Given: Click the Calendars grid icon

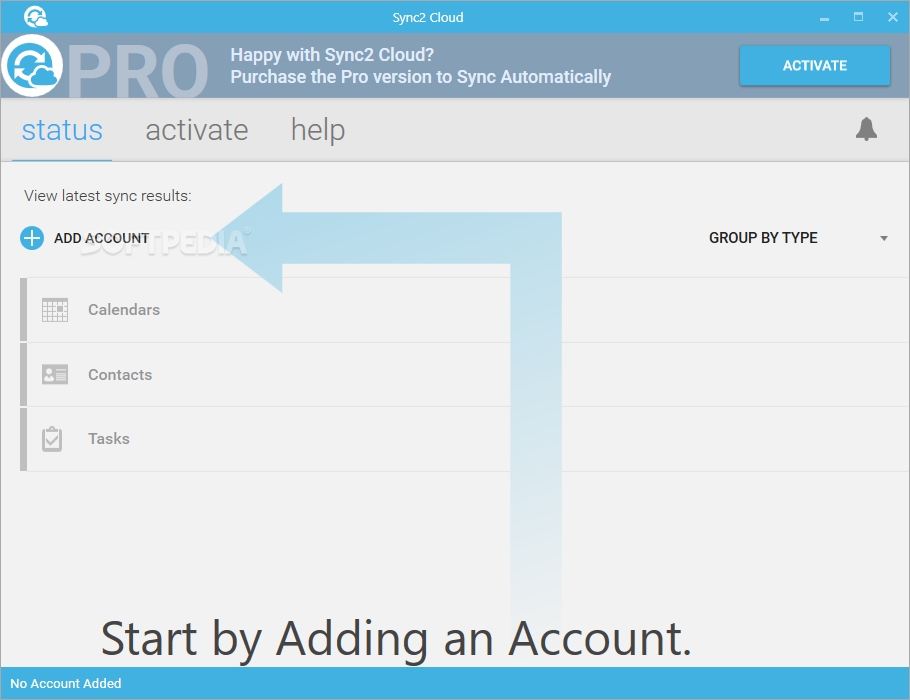Looking at the screenshot, I should (55, 310).
